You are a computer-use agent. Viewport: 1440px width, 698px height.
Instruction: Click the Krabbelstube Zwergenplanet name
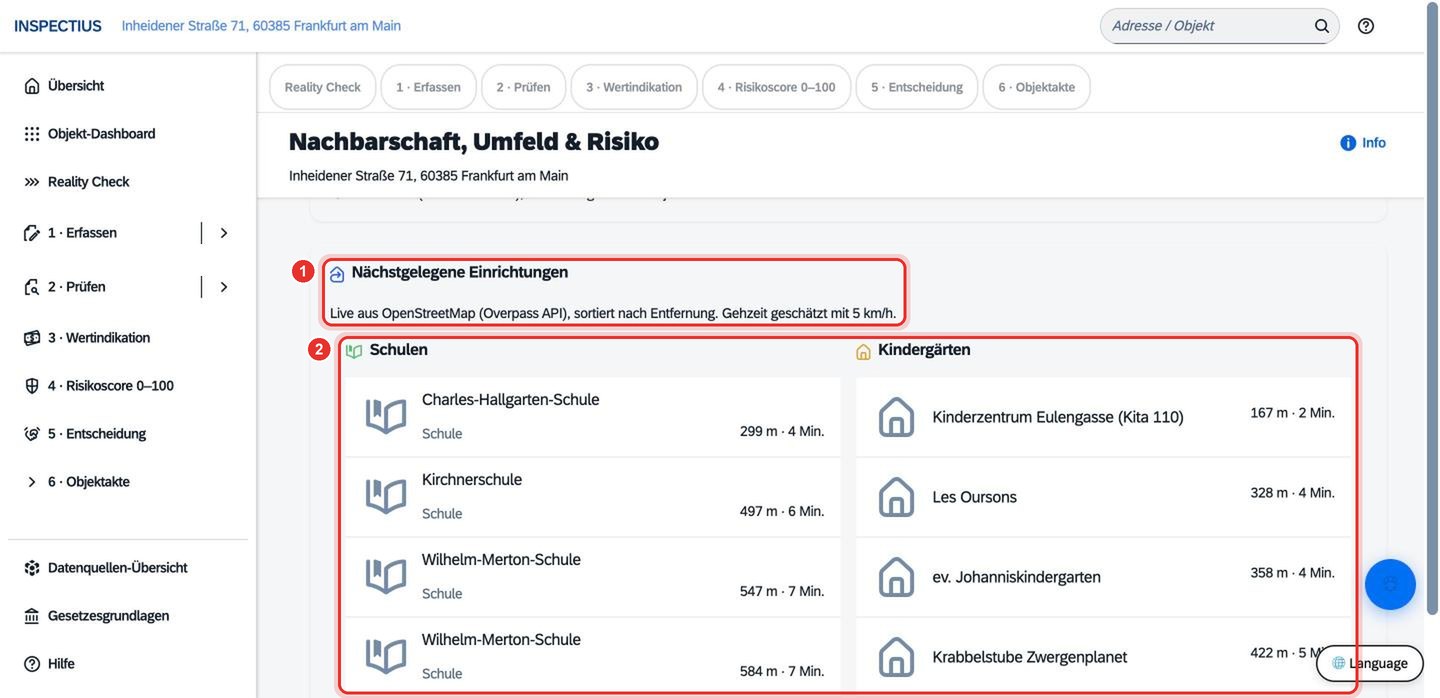[x=1029, y=657]
